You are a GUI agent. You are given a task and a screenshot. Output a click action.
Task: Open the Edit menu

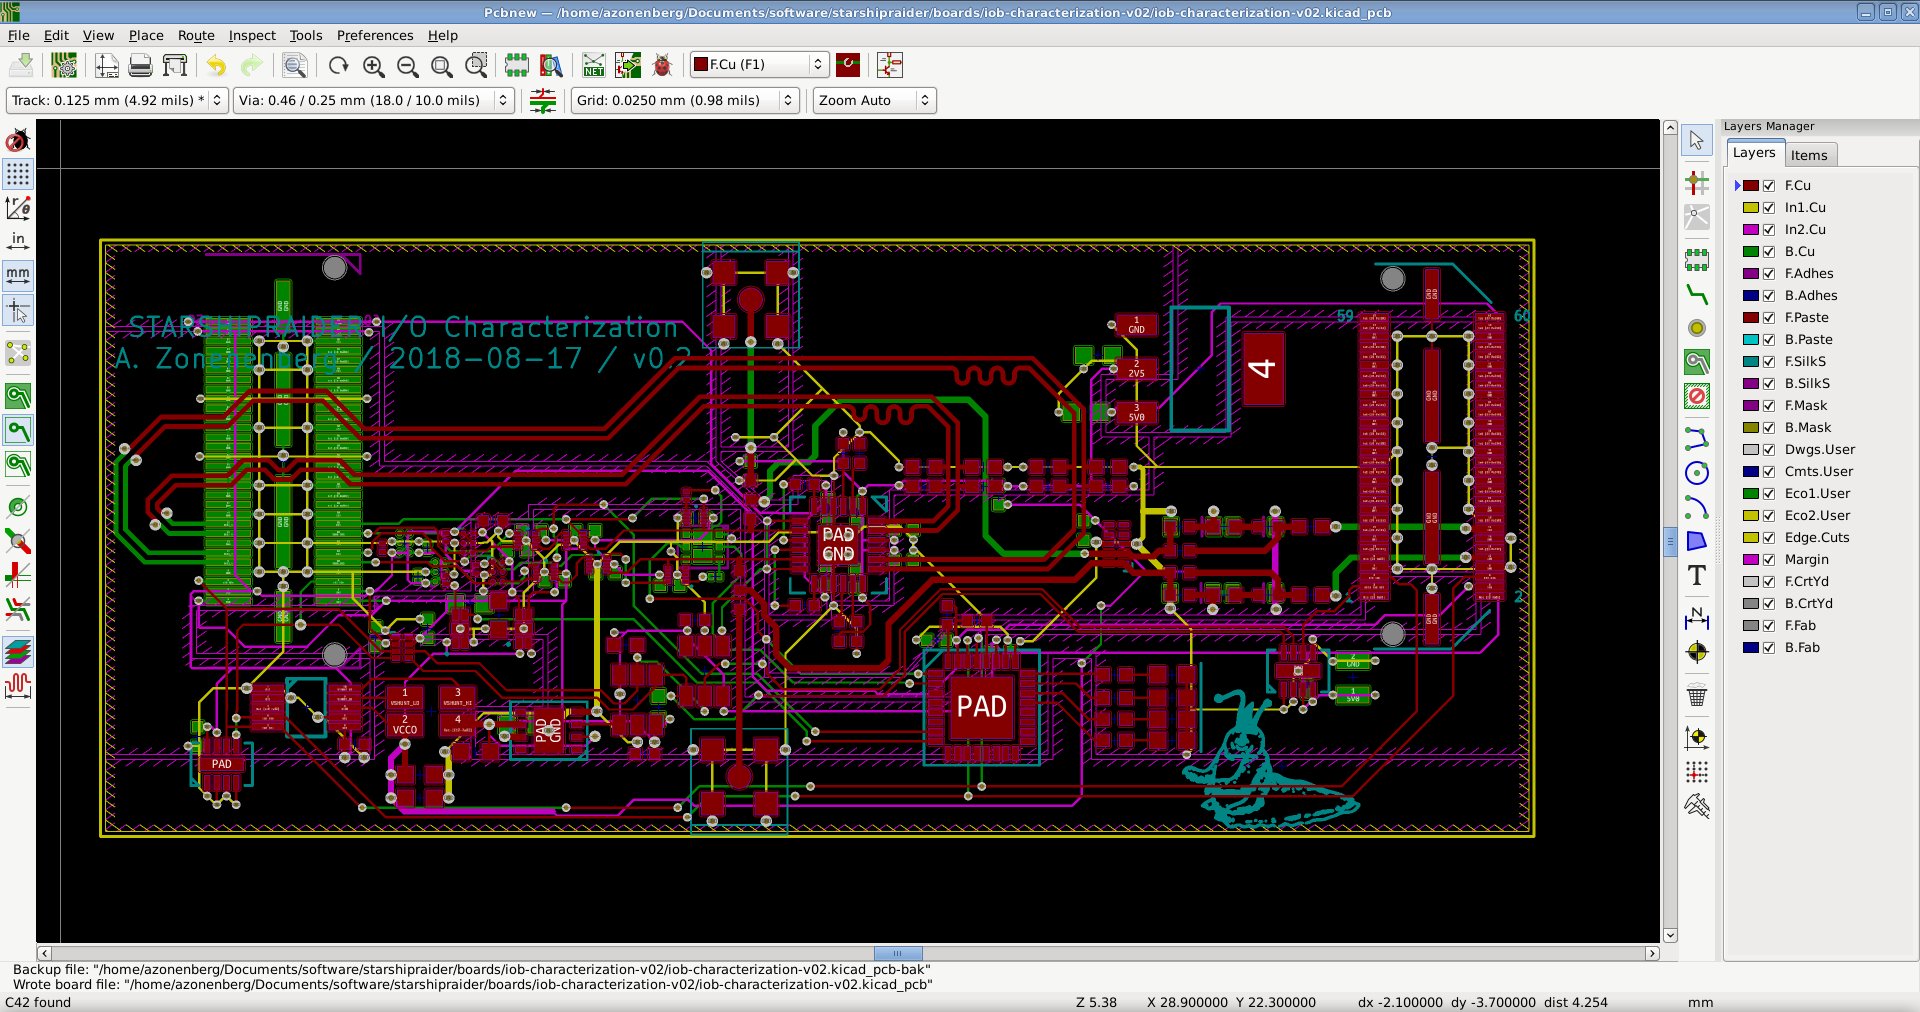[x=57, y=35]
